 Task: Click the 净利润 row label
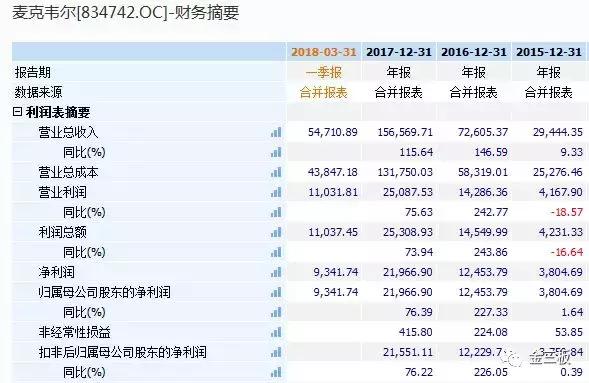pyautogui.click(x=56, y=272)
